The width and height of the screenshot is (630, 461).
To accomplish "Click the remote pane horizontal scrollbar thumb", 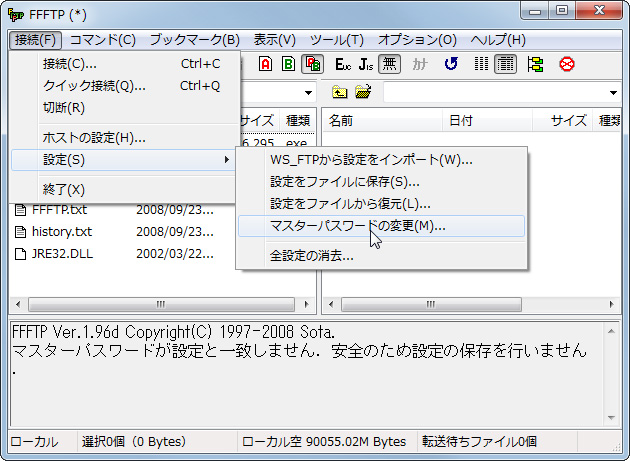I will coord(431,304).
